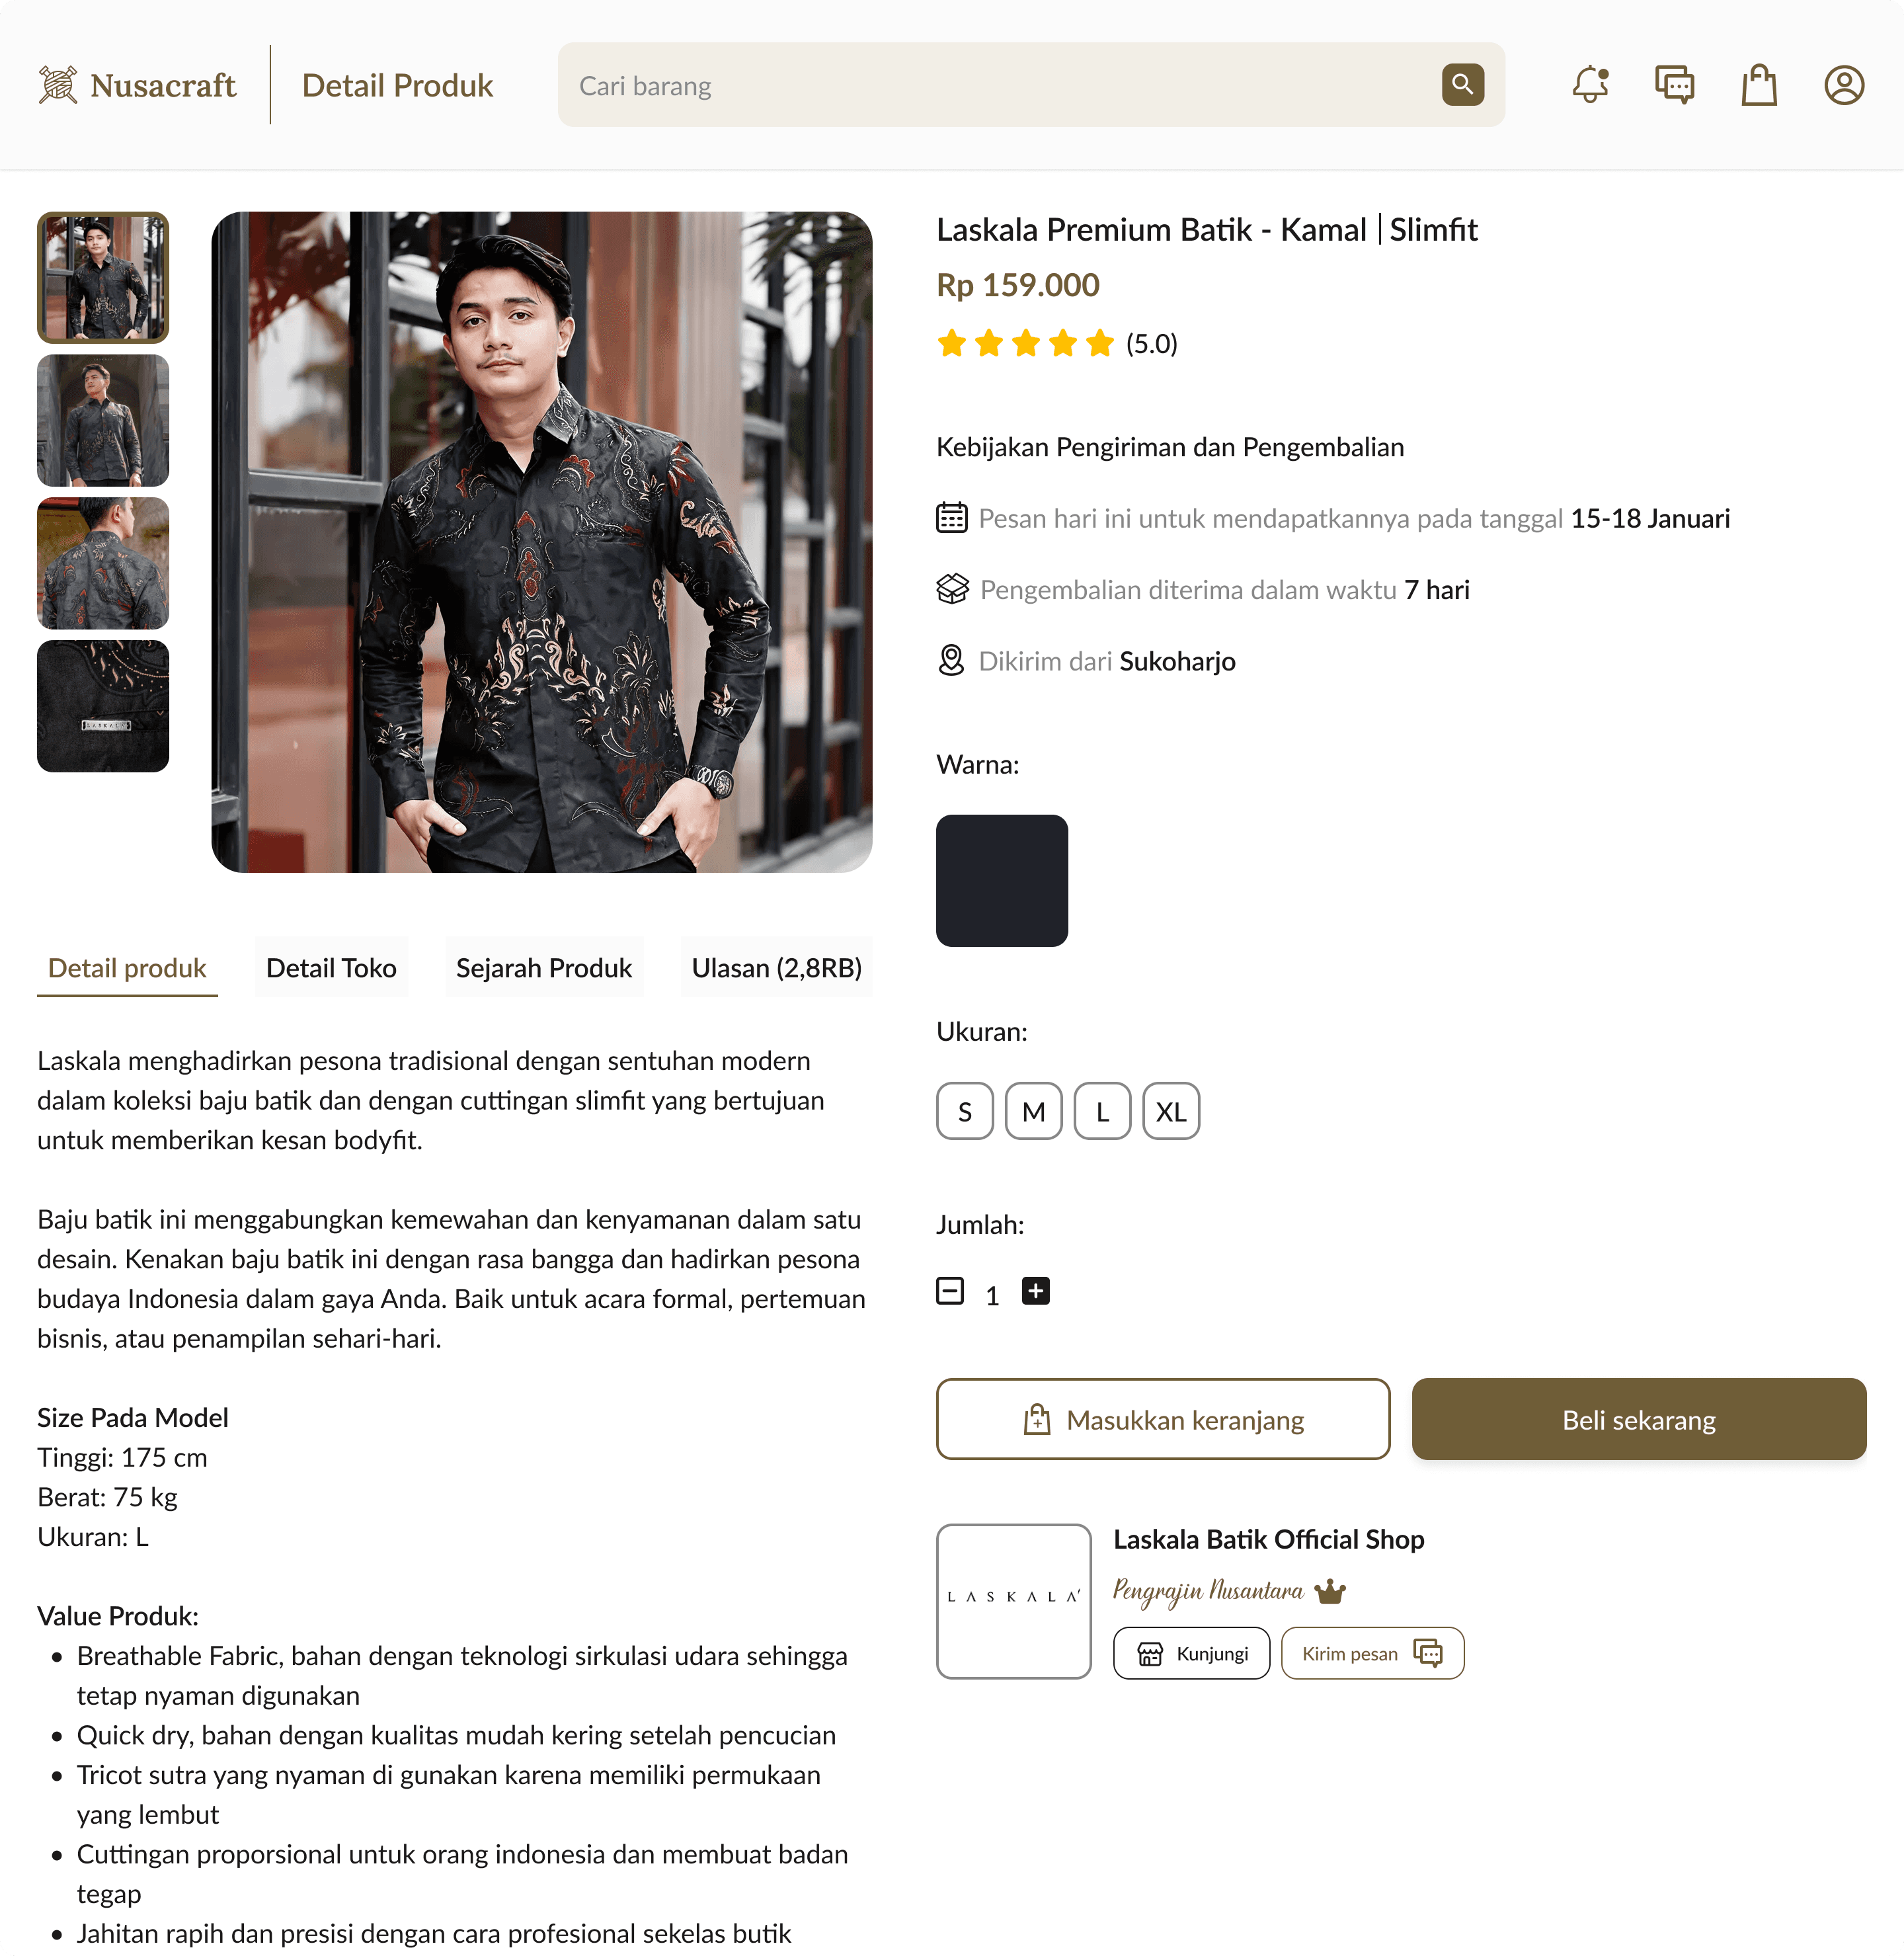Click the Cari barang search field
This screenshot has width=1904, height=1956.
(1000, 85)
